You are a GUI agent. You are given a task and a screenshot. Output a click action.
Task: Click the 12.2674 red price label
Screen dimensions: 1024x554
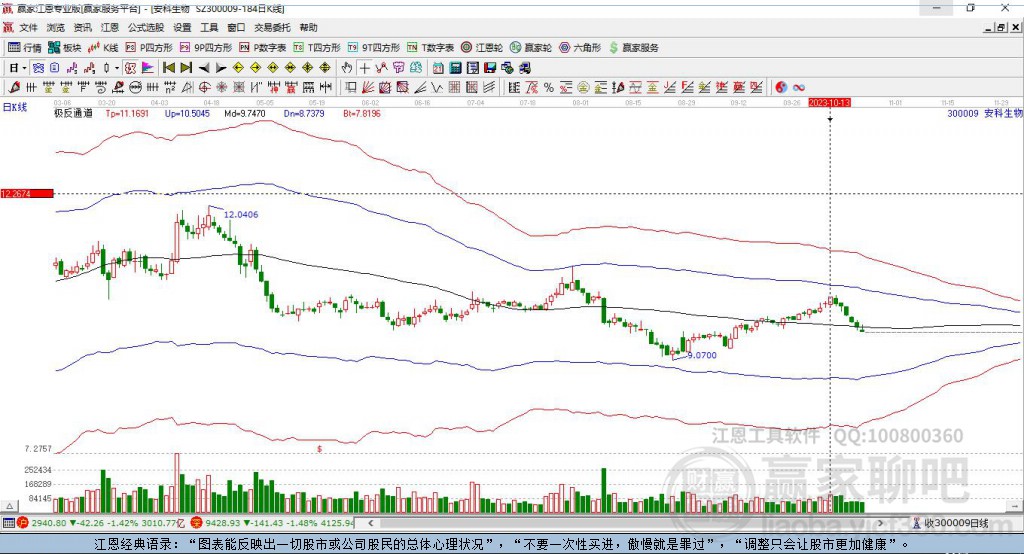27,193
